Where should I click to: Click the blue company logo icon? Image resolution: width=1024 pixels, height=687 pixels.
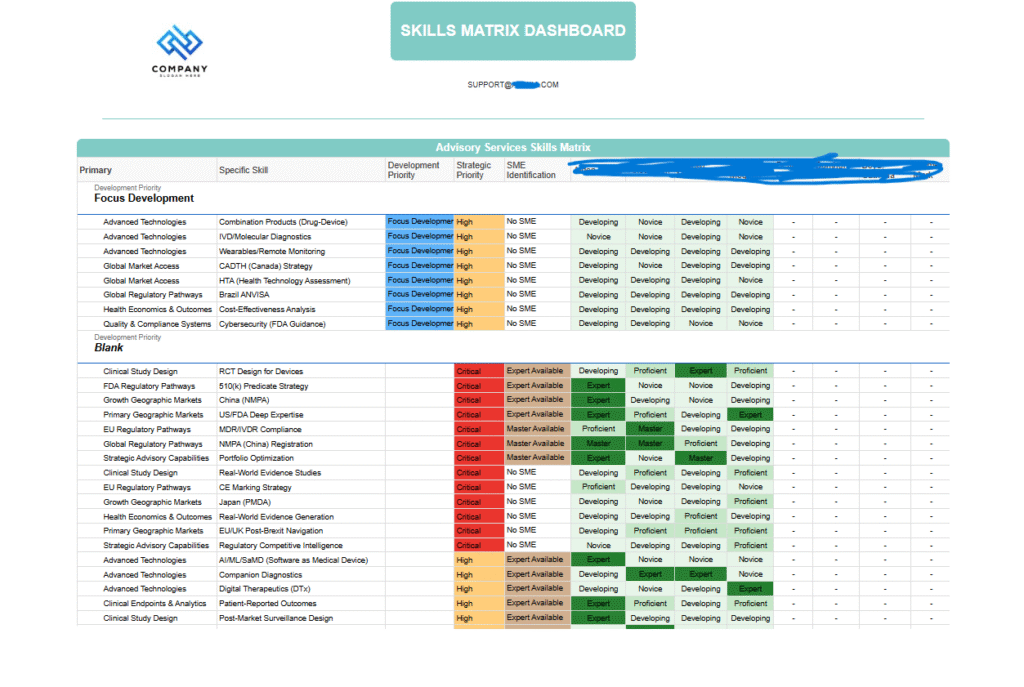pyautogui.click(x=180, y=42)
